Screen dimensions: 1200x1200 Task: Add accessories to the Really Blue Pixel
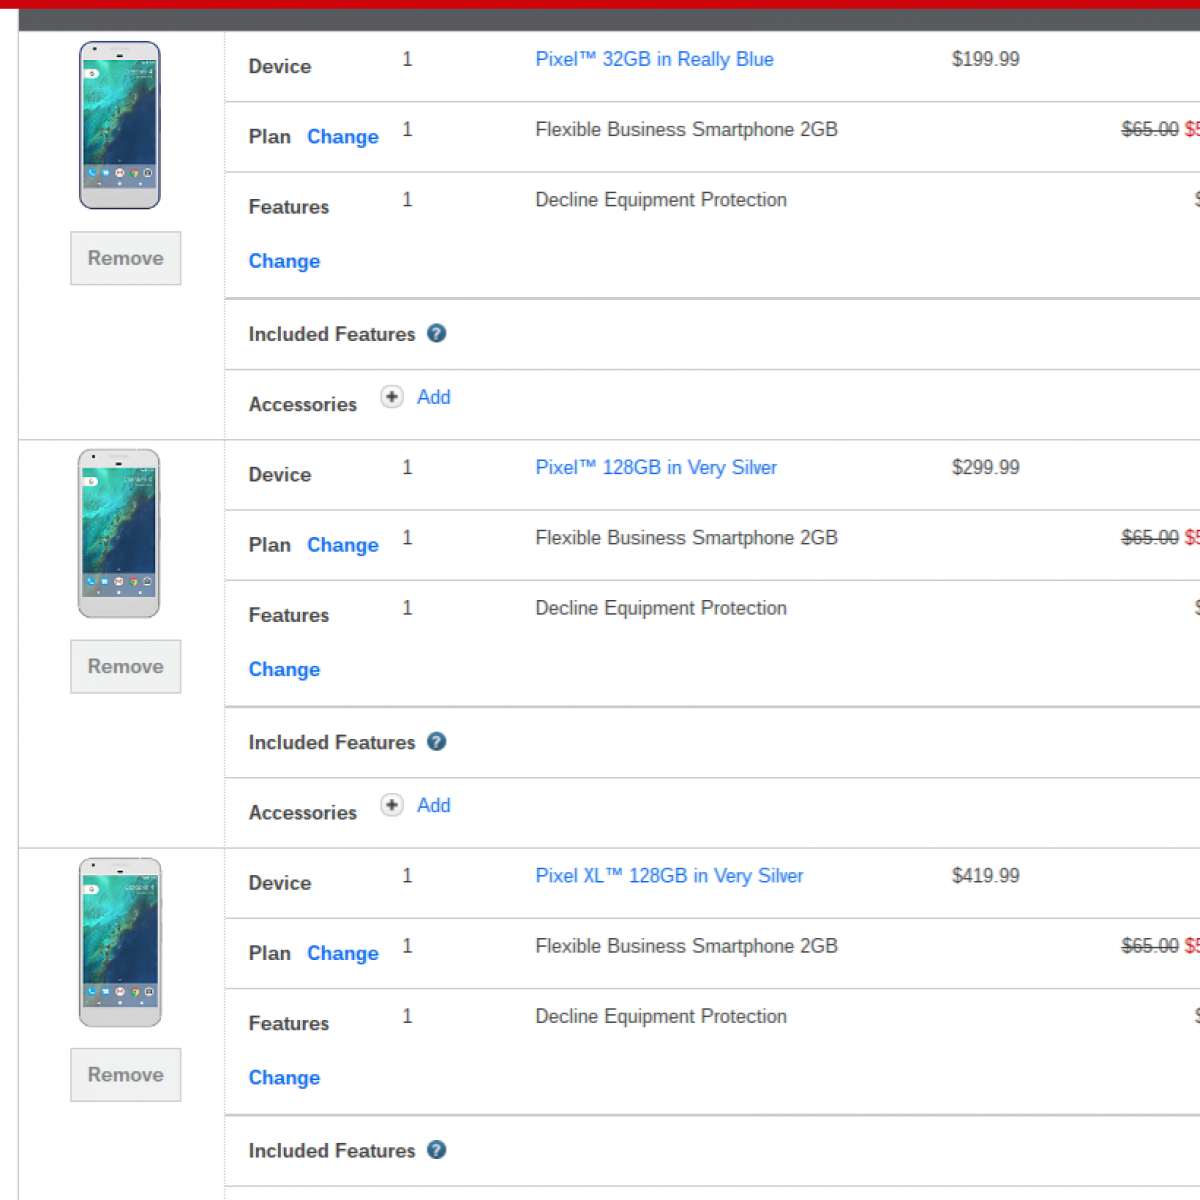[434, 397]
